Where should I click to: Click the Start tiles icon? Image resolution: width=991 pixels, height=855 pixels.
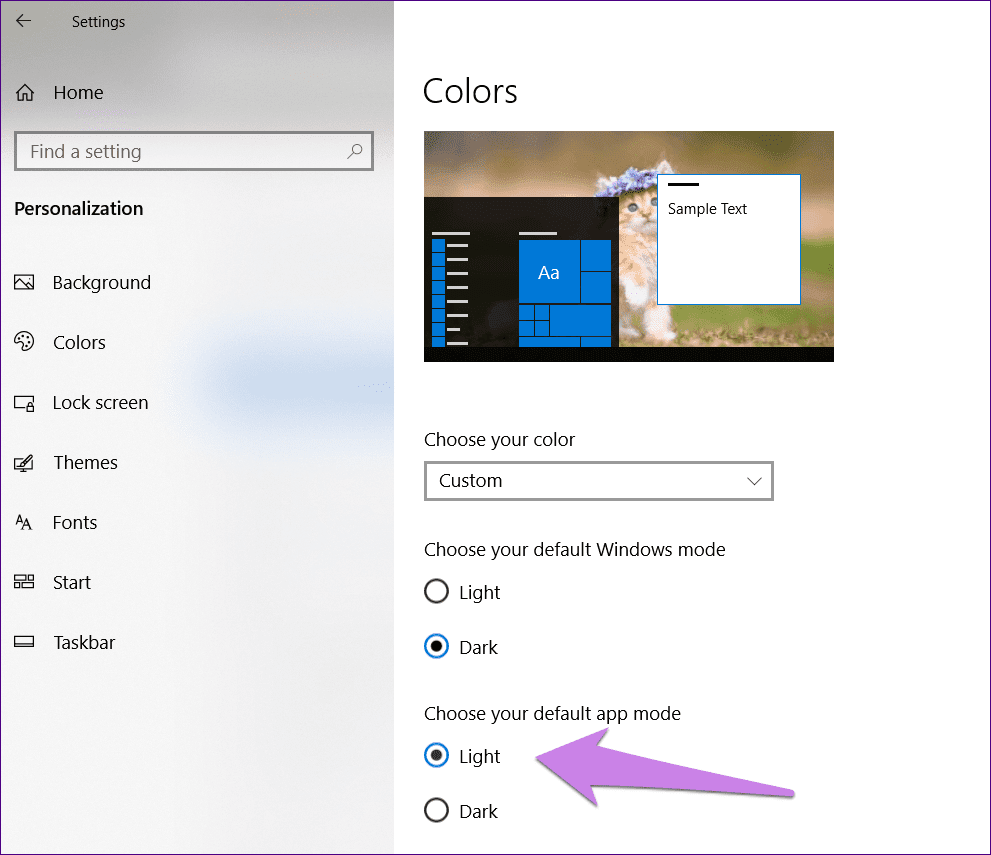pyautogui.click(x=24, y=582)
